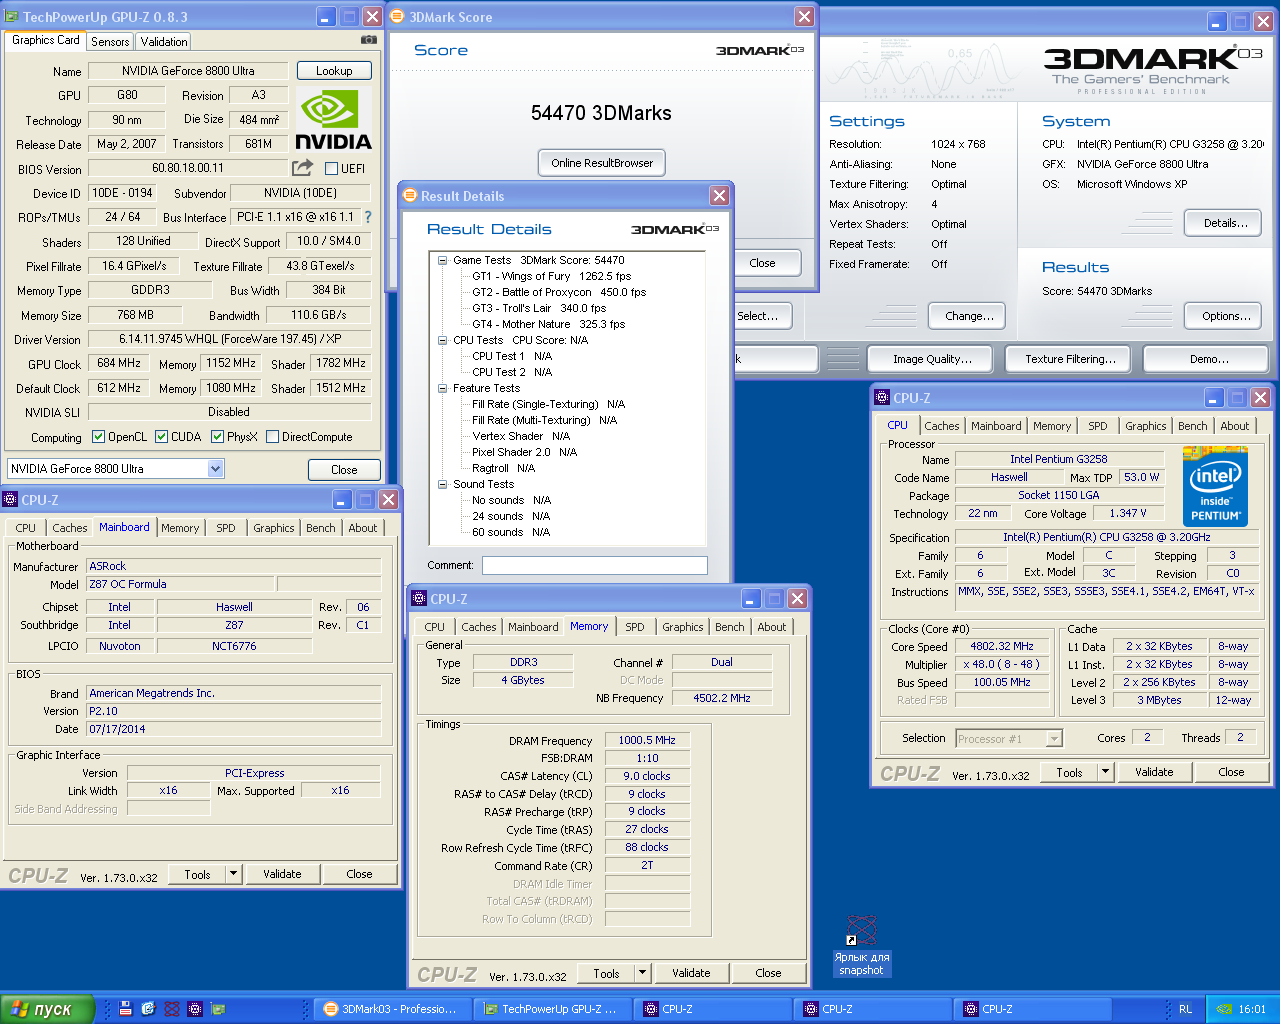Click Validate in the CPU-Z Memory window
Screen dimensions: 1280x1024
tap(691, 973)
